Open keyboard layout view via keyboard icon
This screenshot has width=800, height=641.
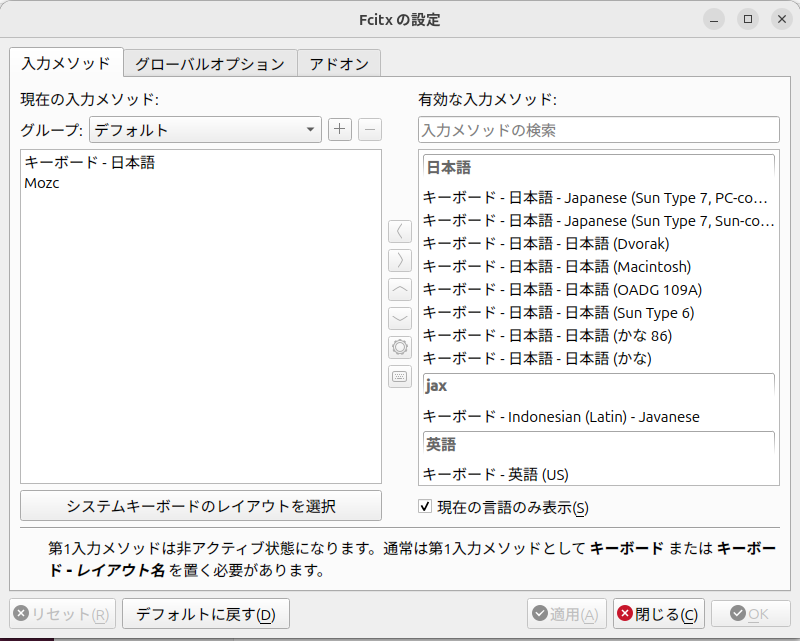click(399, 376)
